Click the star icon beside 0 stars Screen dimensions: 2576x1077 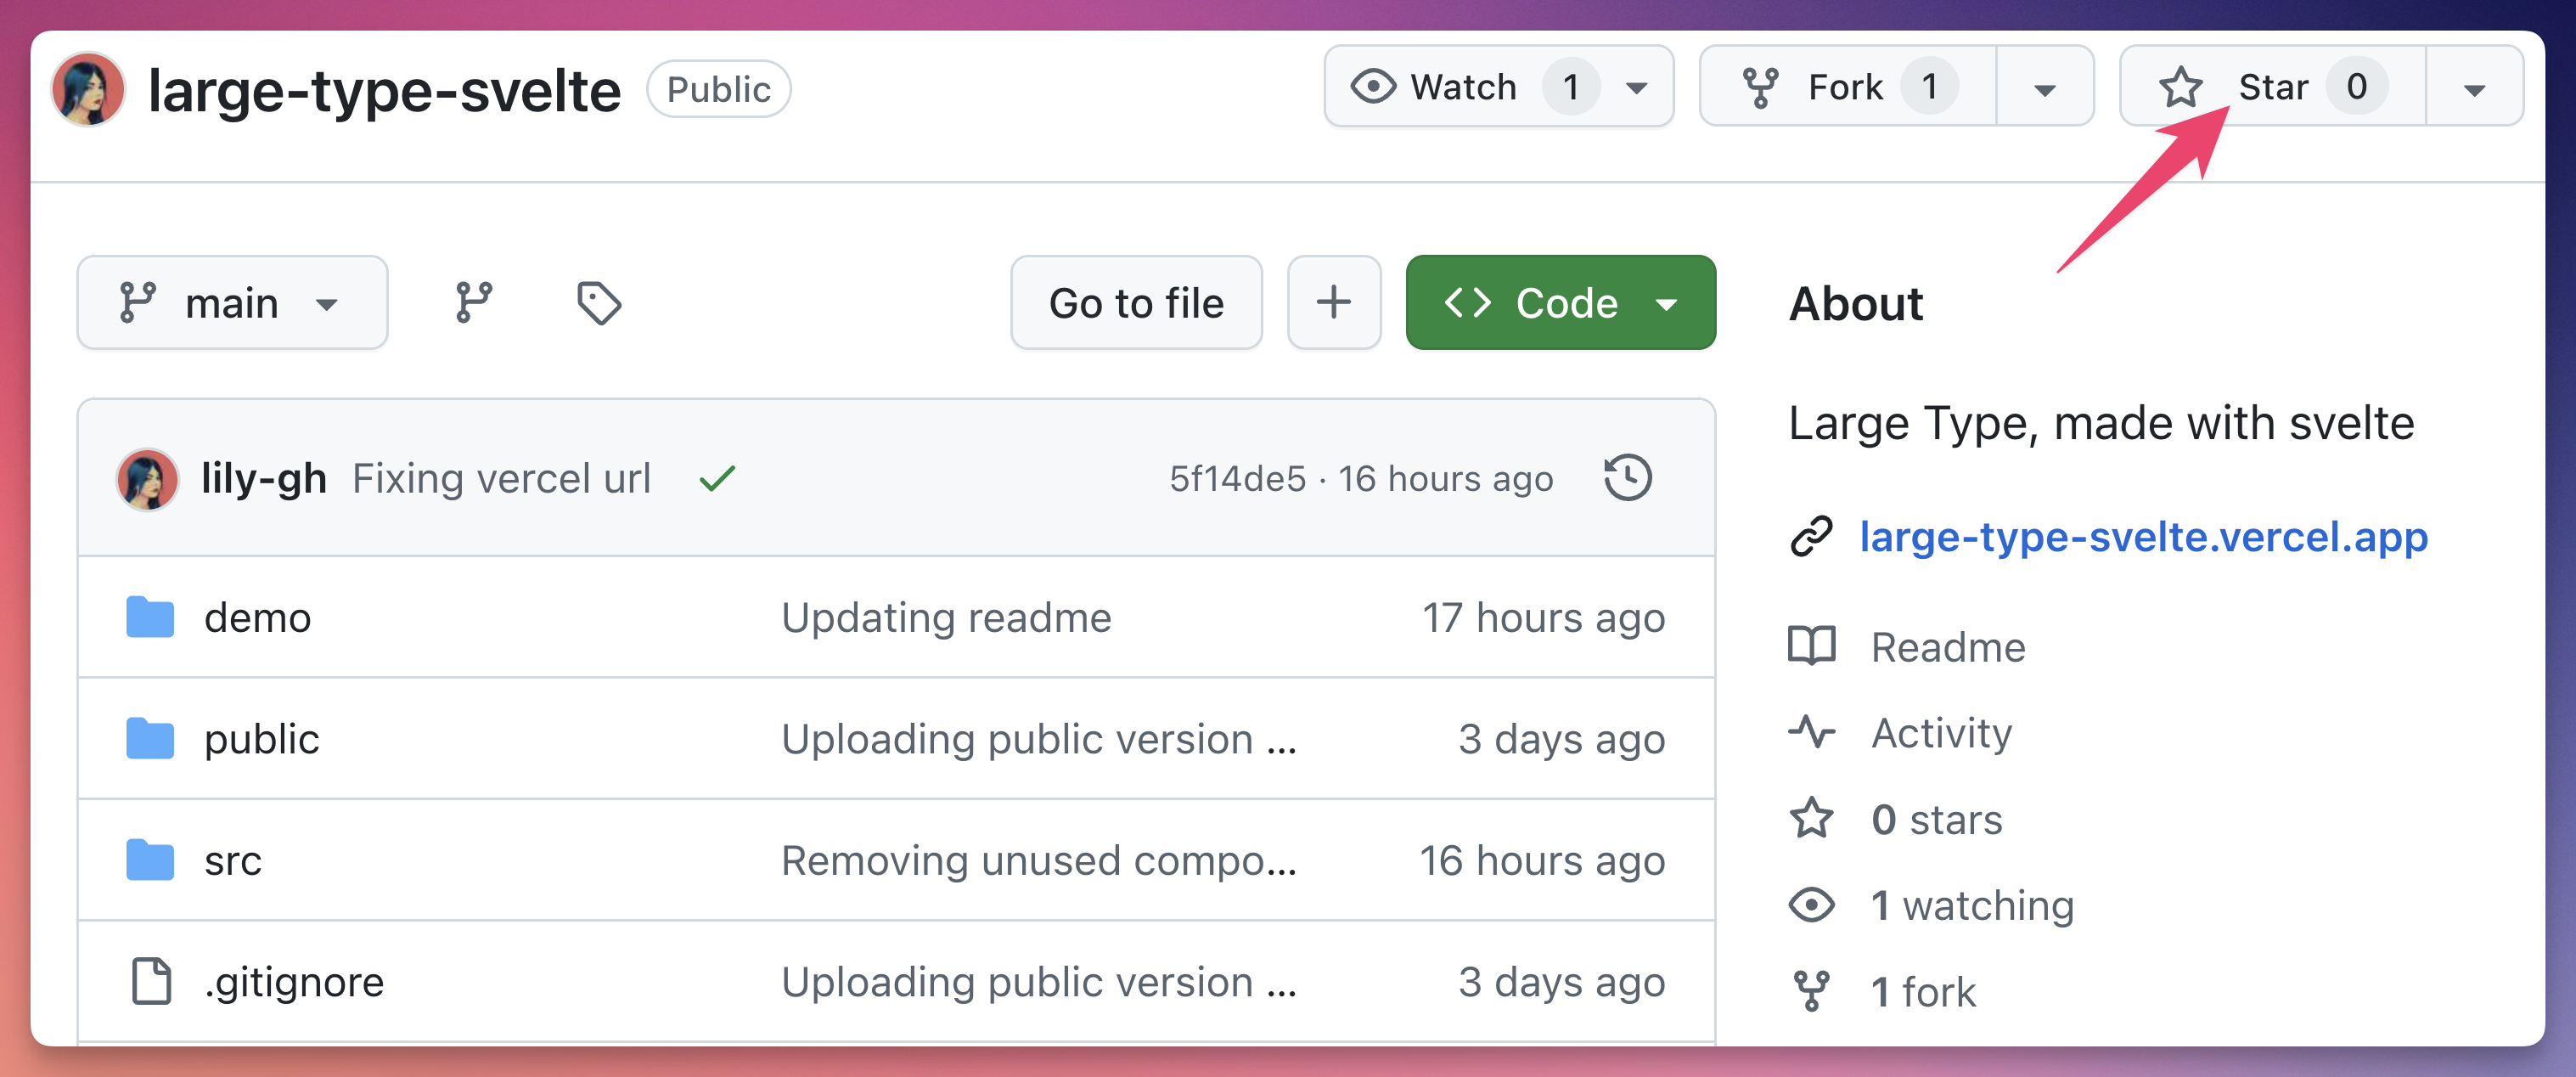click(x=1811, y=818)
